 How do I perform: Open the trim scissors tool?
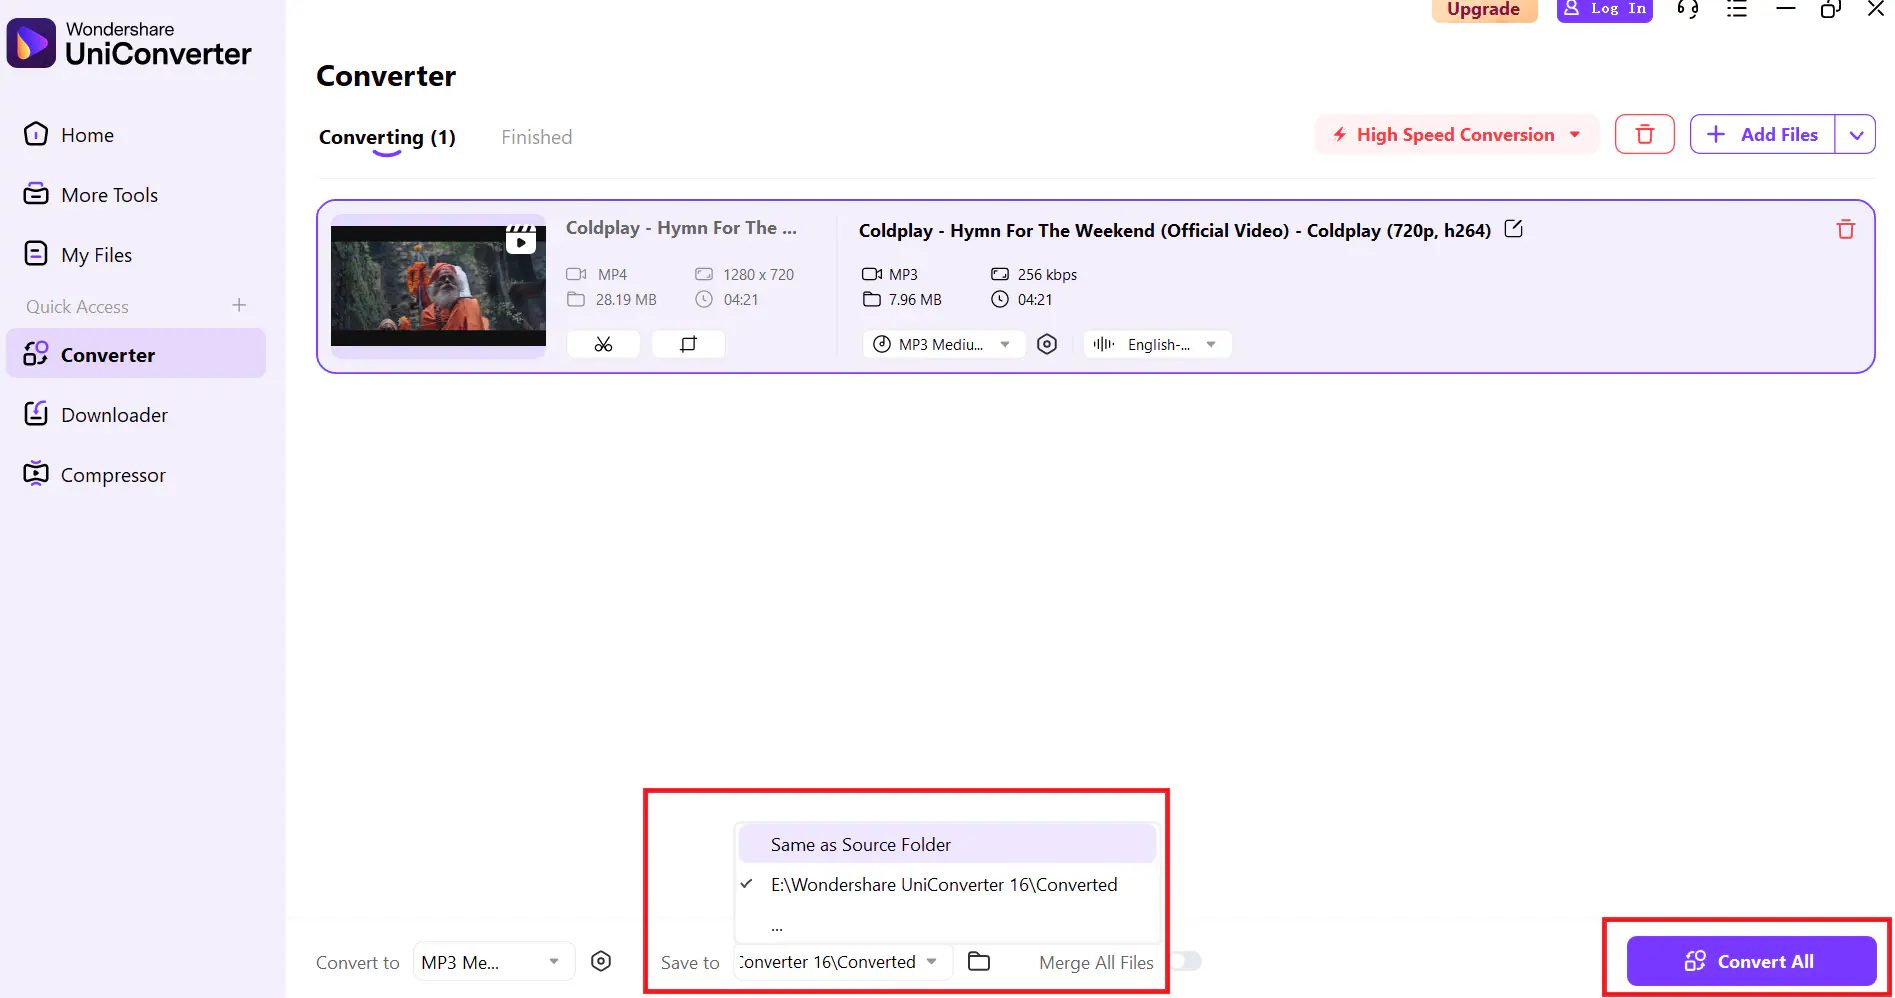pyautogui.click(x=603, y=344)
